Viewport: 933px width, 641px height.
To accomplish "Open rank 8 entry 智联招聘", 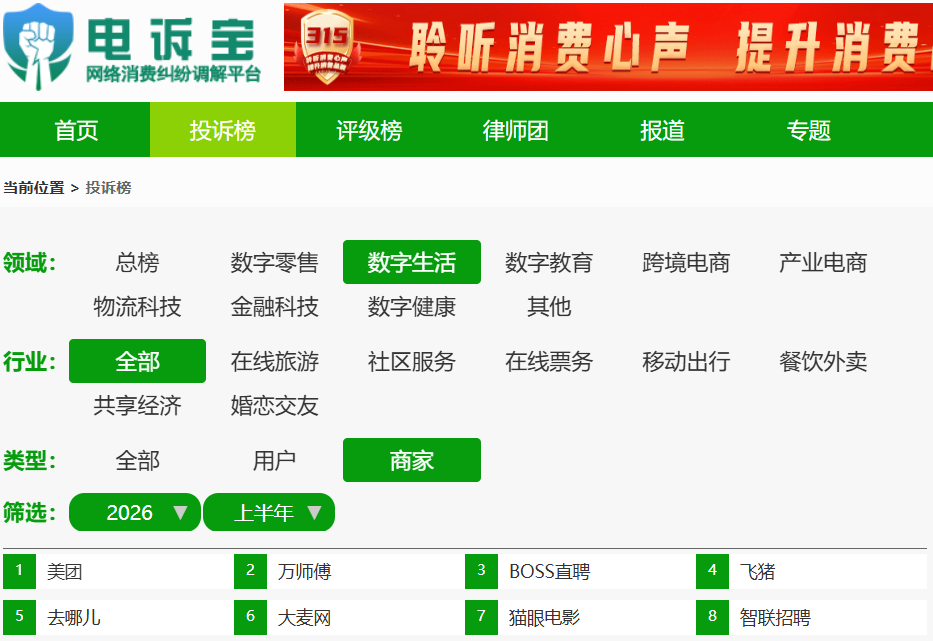I will pos(775,617).
